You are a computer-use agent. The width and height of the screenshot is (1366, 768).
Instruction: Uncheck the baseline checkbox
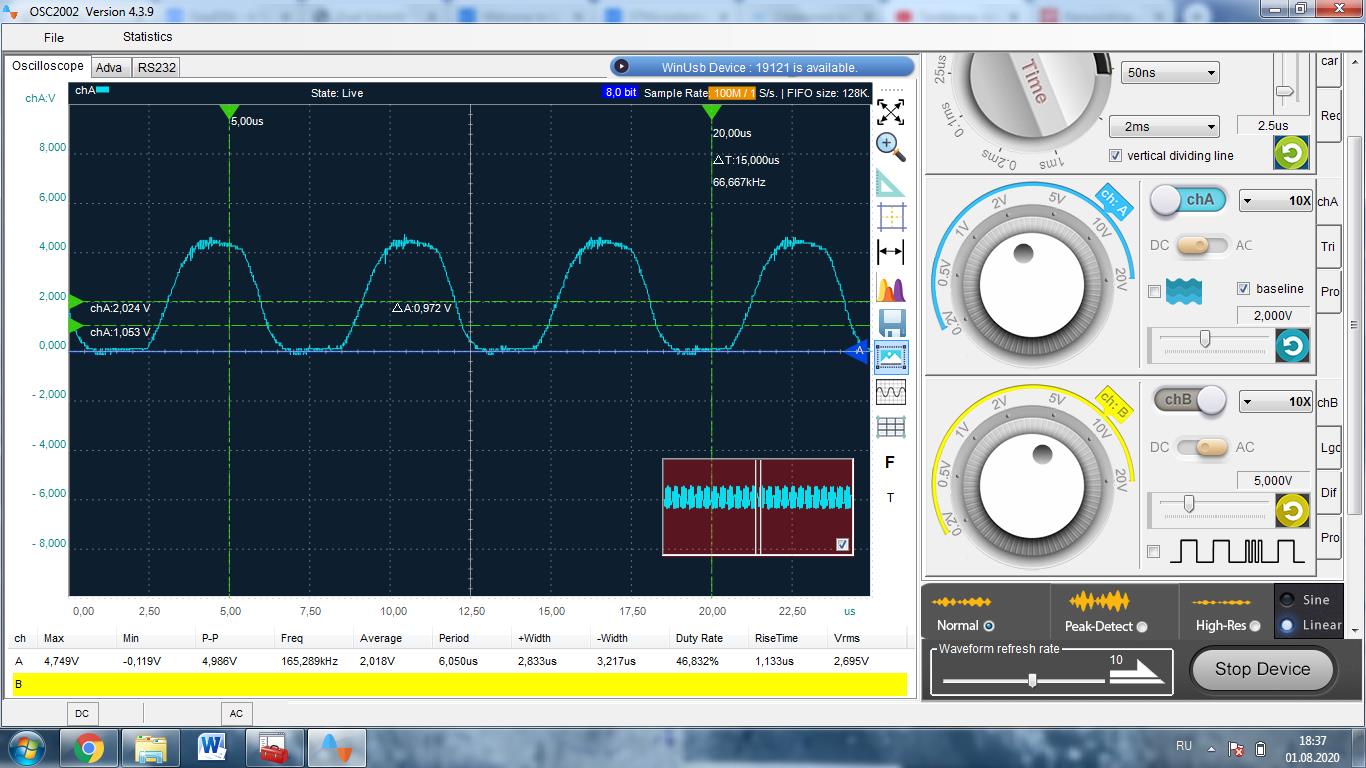pyautogui.click(x=1243, y=289)
